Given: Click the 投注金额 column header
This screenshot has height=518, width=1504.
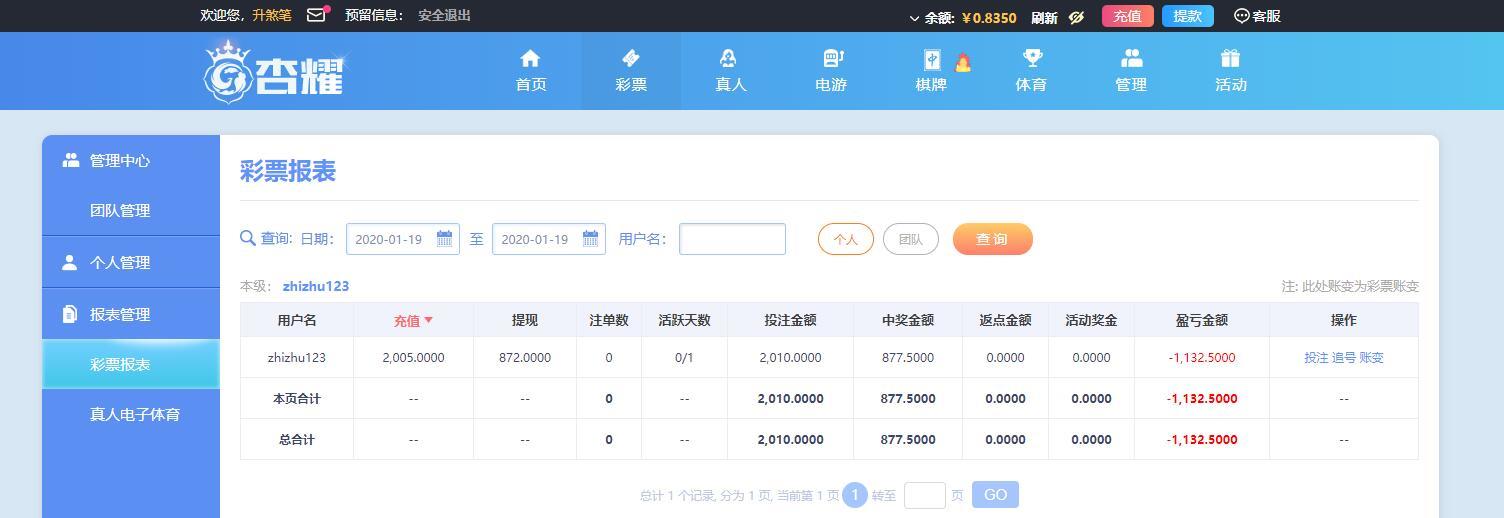Looking at the screenshot, I should [790, 320].
